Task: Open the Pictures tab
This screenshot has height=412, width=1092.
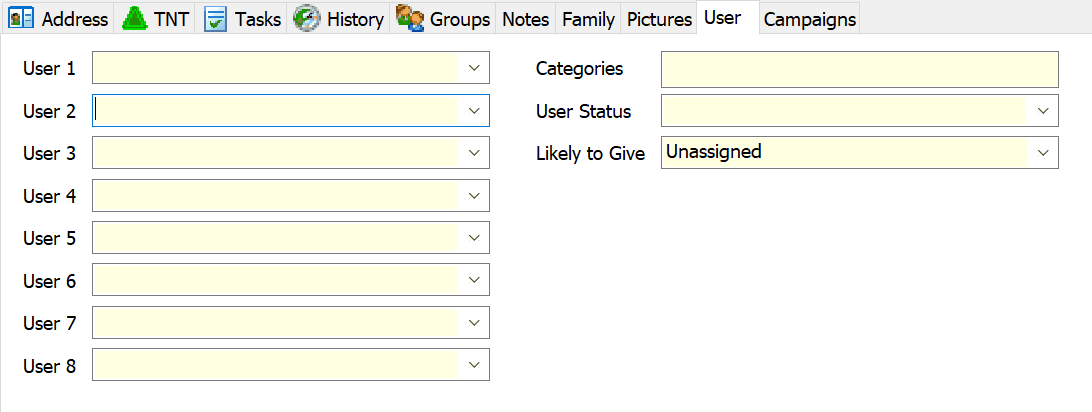Action: coord(660,19)
